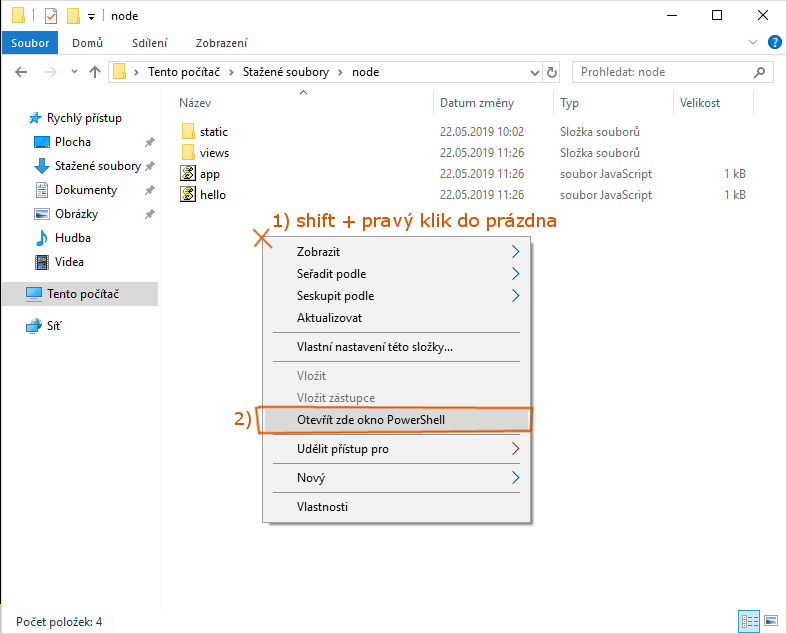Sort by the Datum změny column header
The height and width of the screenshot is (634, 787).
pos(477,103)
